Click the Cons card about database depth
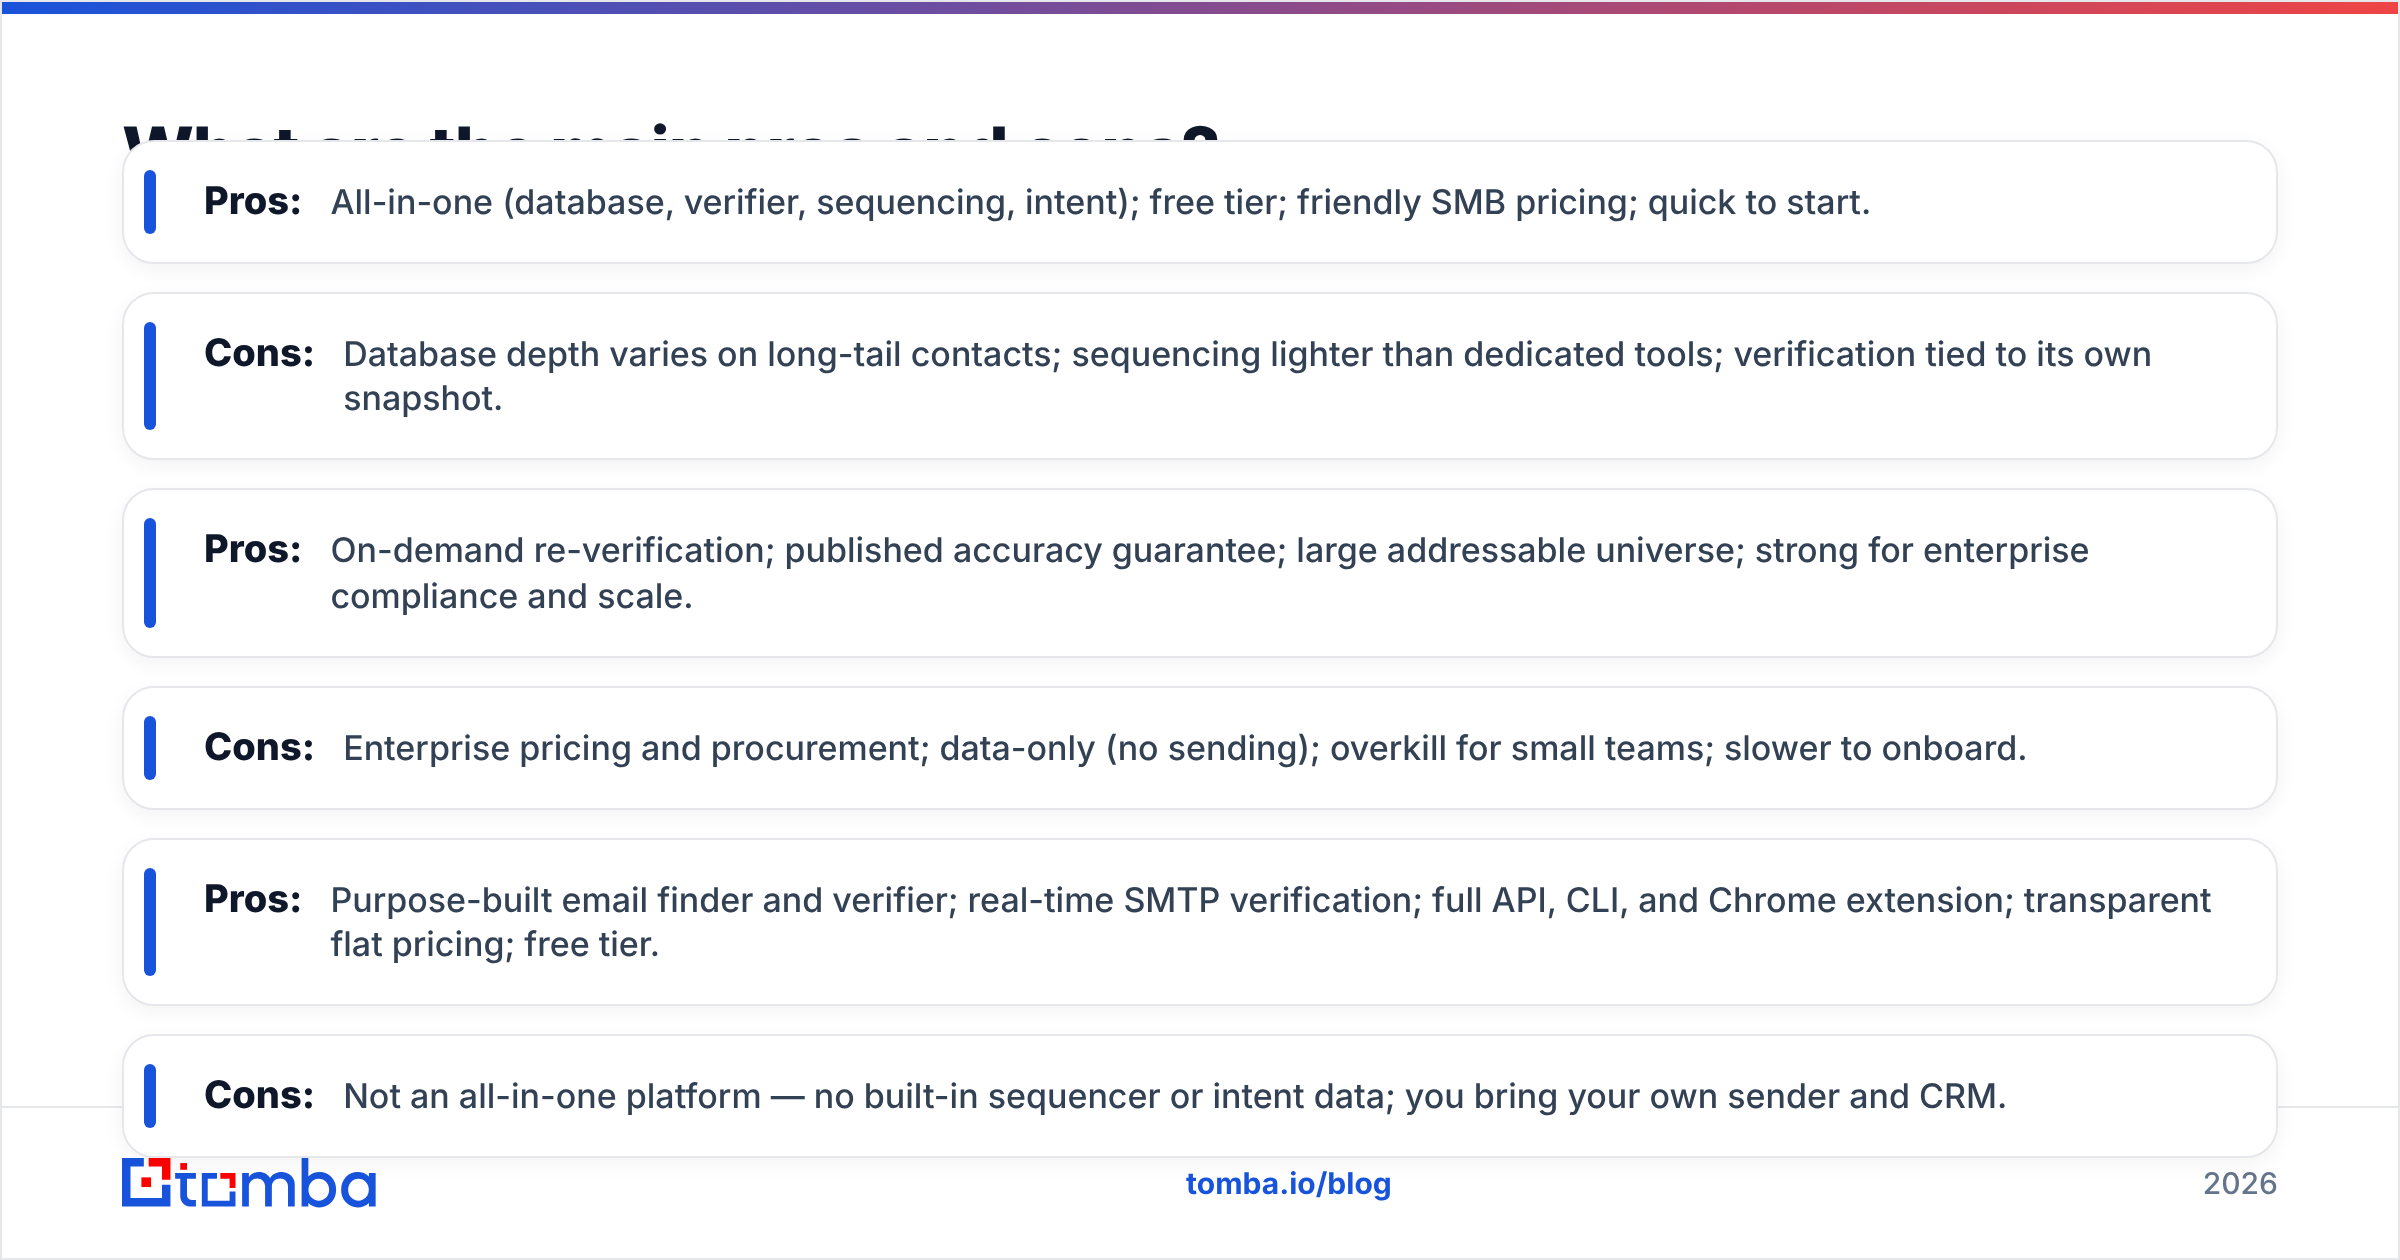The width and height of the screenshot is (2400, 1260). coord(1200,376)
